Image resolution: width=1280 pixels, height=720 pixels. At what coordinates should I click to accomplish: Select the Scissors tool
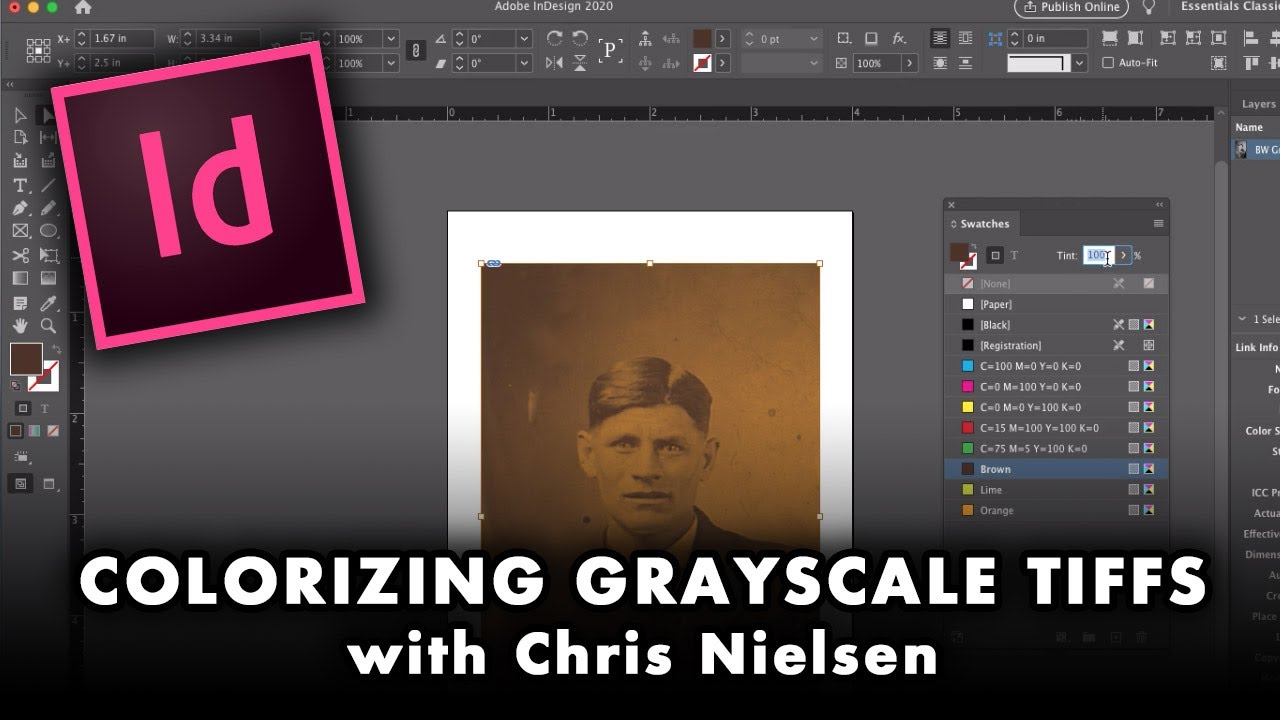click(x=20, y=254)
